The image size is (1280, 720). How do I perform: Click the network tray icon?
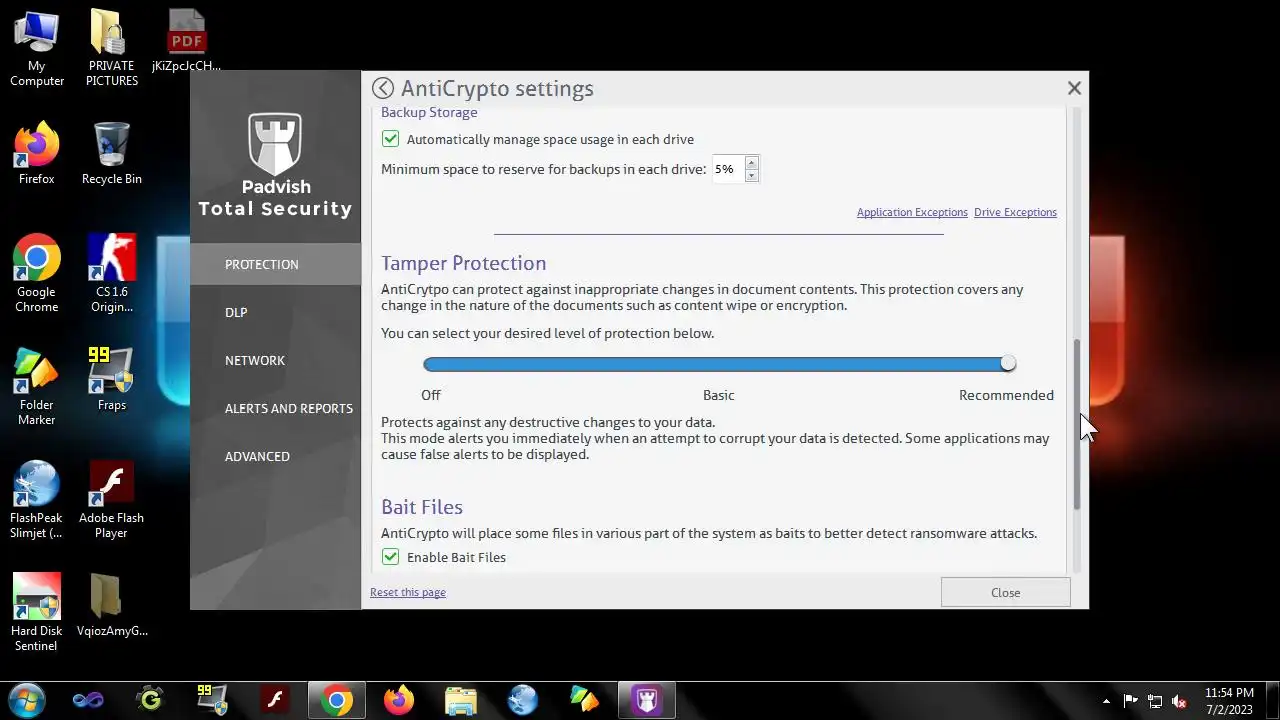tap(1155, 701)
